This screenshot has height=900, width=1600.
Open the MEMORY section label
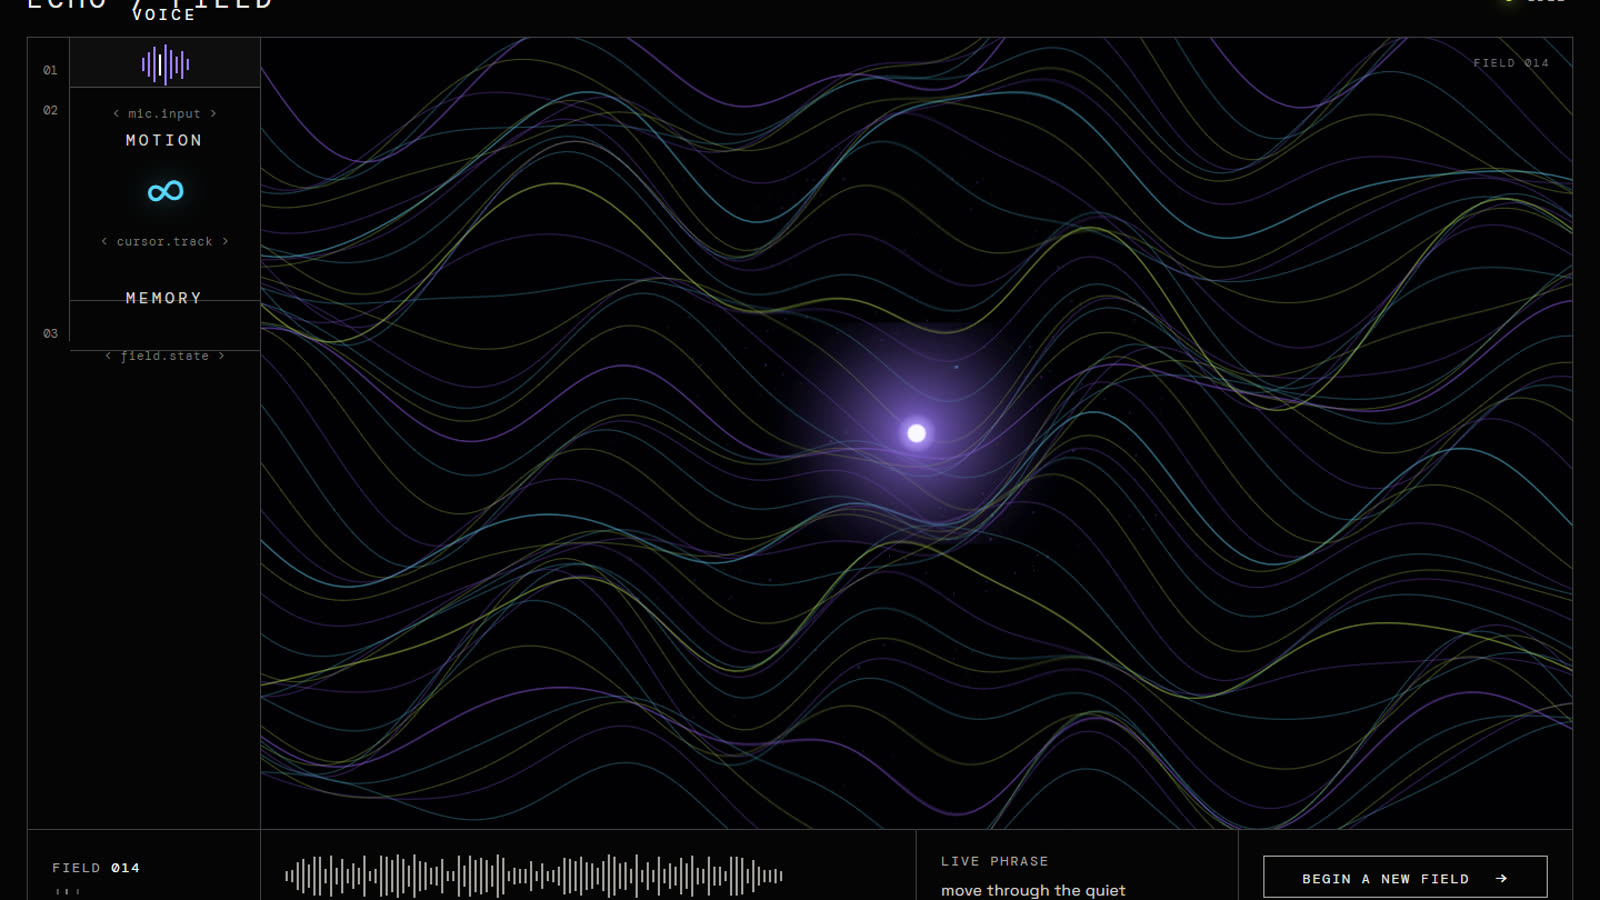164,298
